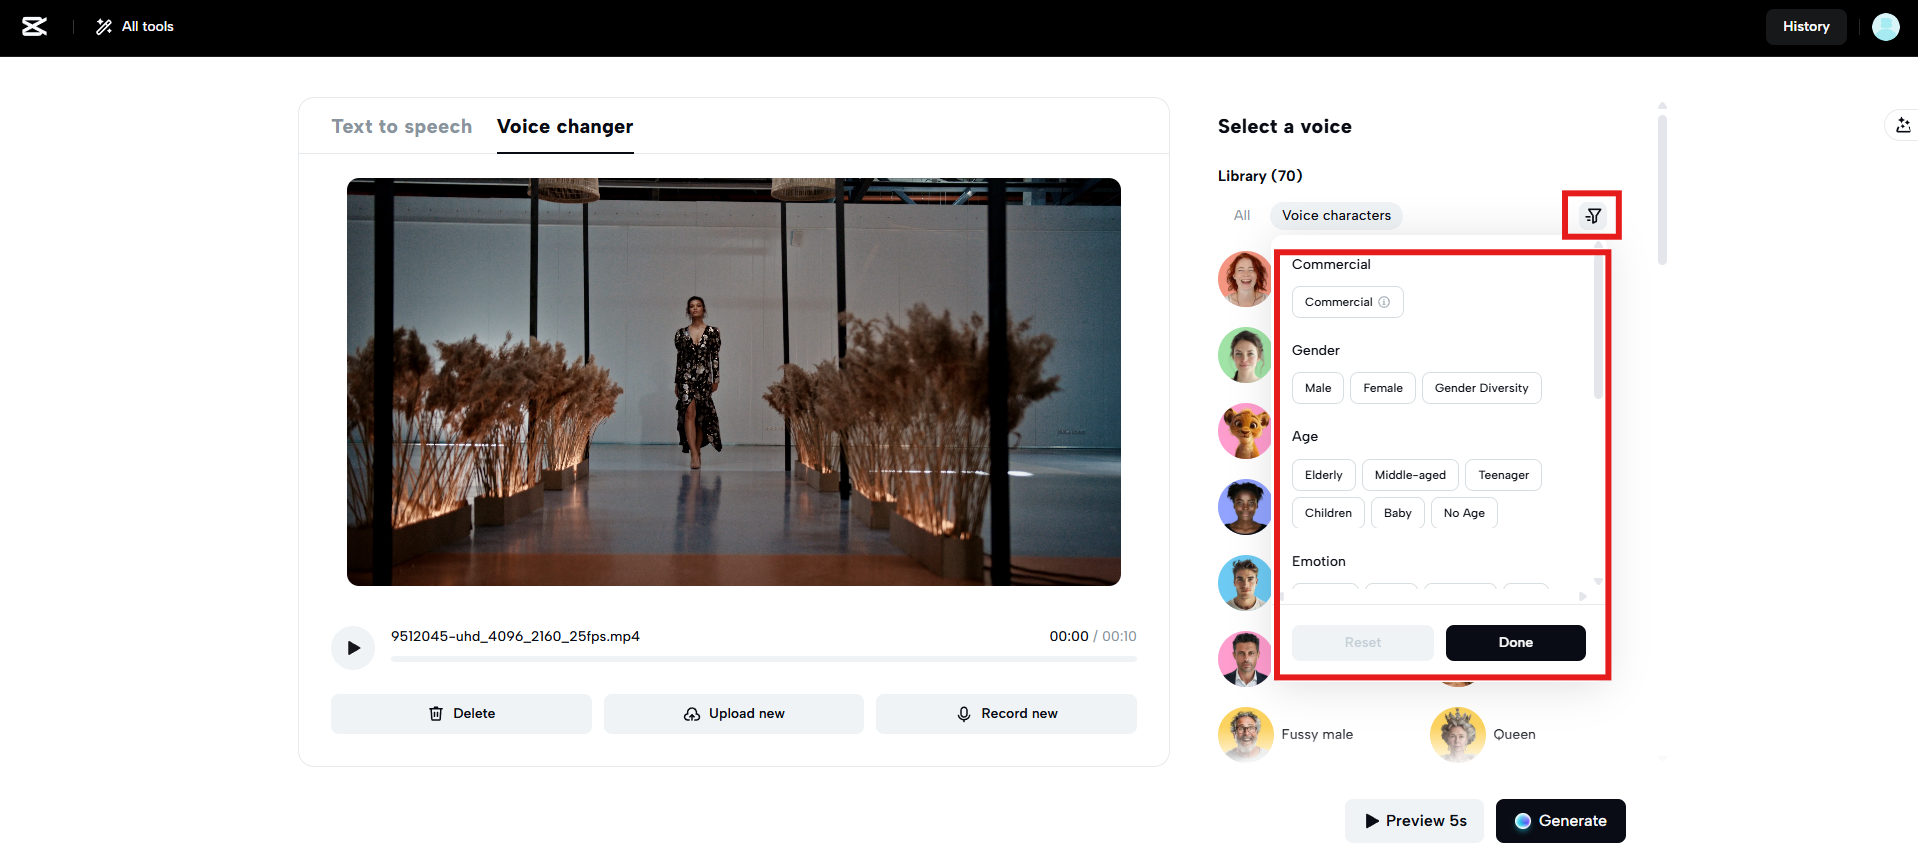This screenshot has height=862, width=1918.
Task: Filter voices by Elderly age
Action: click(x=1323, y=475)
